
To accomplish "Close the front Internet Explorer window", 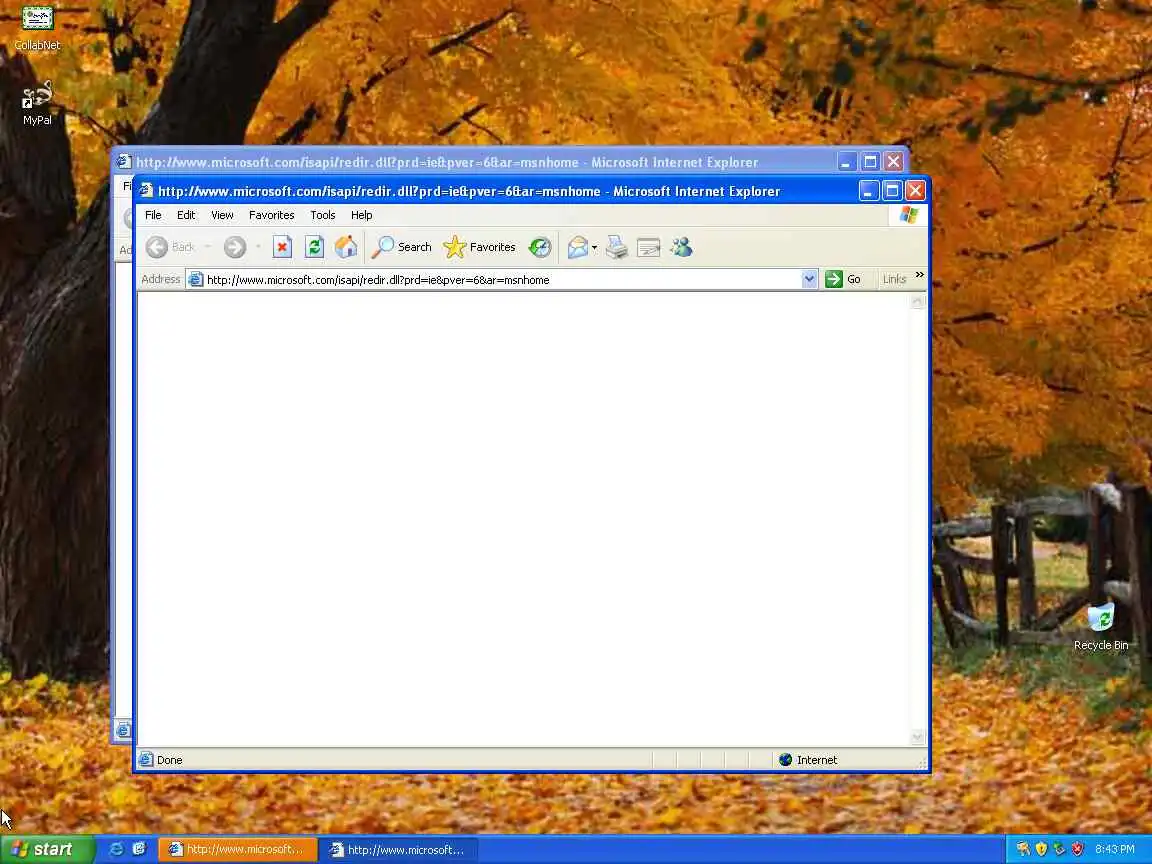I will (x=915, y=191).
